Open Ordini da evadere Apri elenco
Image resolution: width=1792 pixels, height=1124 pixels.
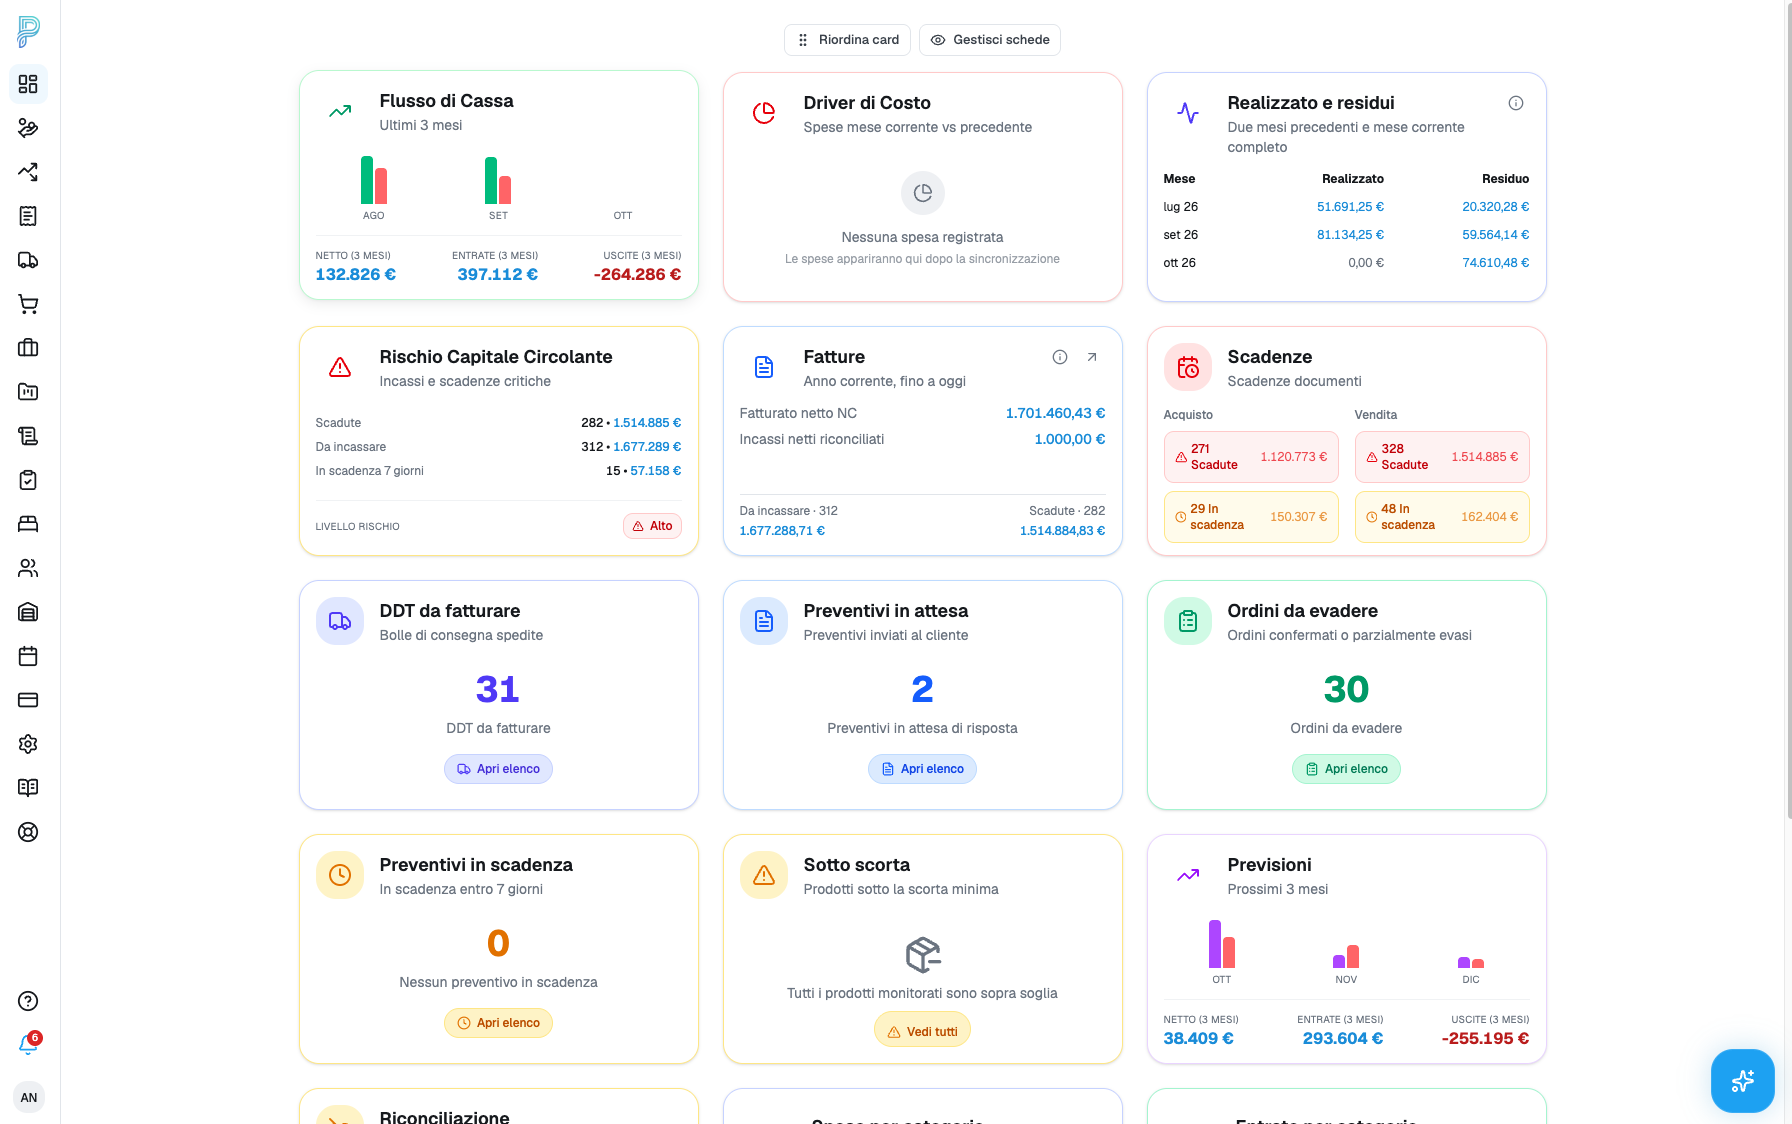pyautogui.click(x=1346, y=769)
